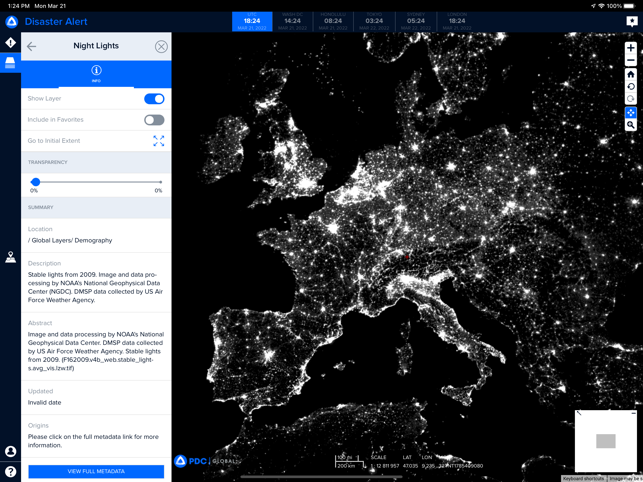Go to previous map extent
643x482 pixels.
[631, 87]
